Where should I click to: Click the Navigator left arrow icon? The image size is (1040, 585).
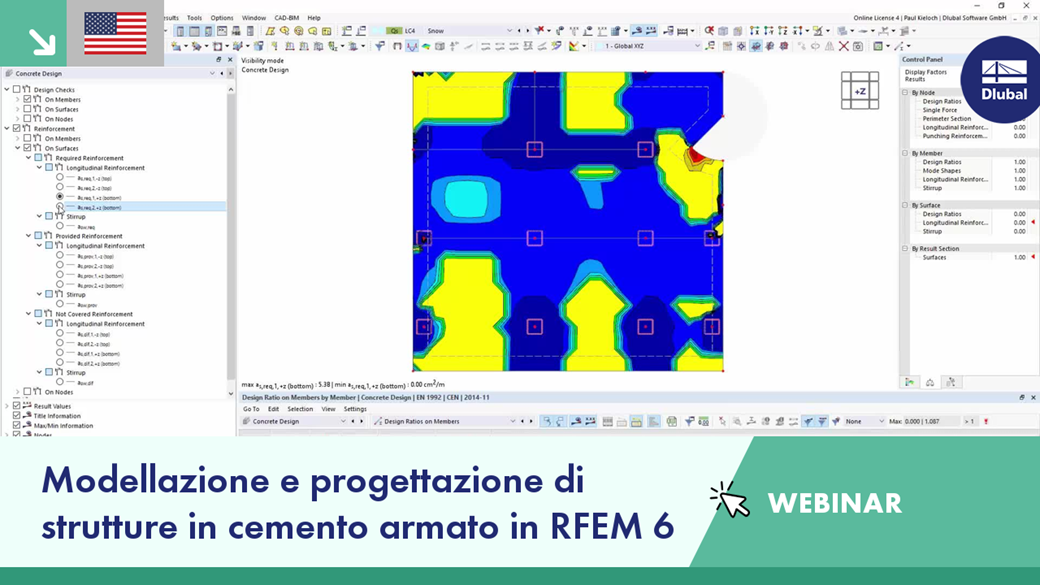pos(222,74)
